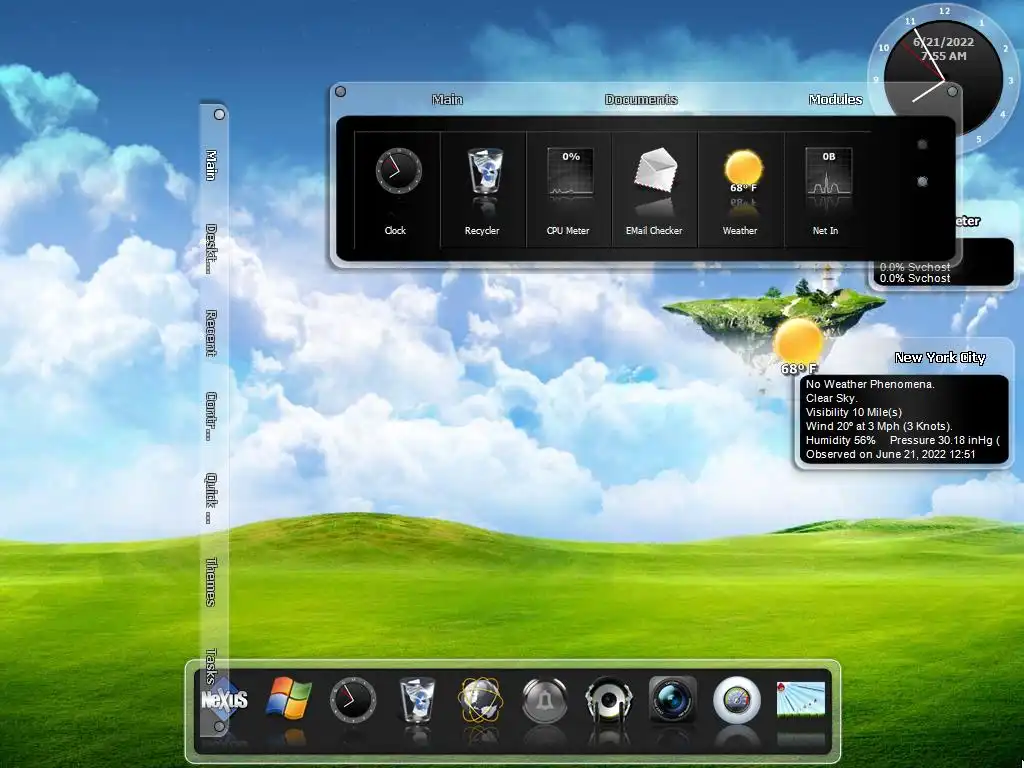Click the 'Wind 20° at 3 Mph' line
The image size is (1024, 768).
coord(879,426)
